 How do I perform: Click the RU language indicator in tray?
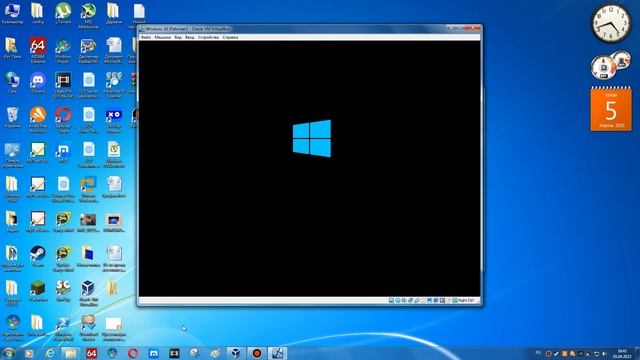(538, 353)
